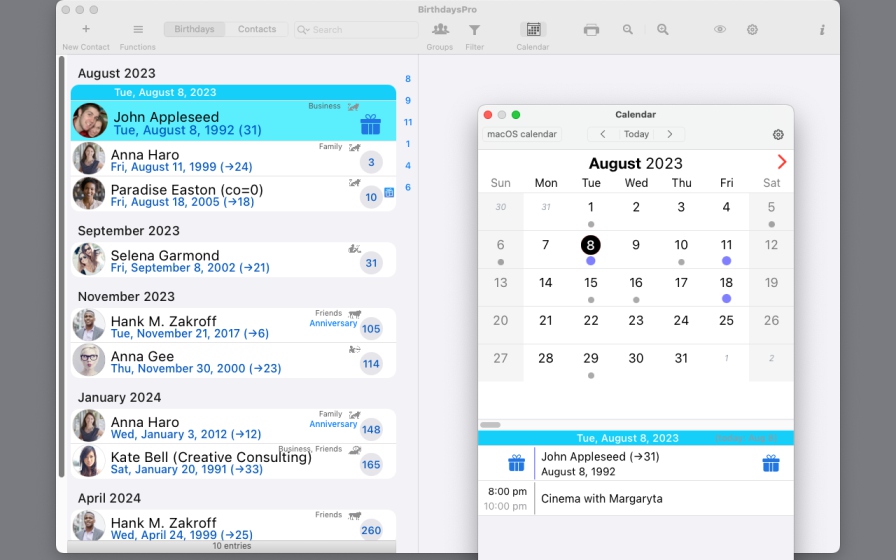Open the Functions list menu

[138, 29]
